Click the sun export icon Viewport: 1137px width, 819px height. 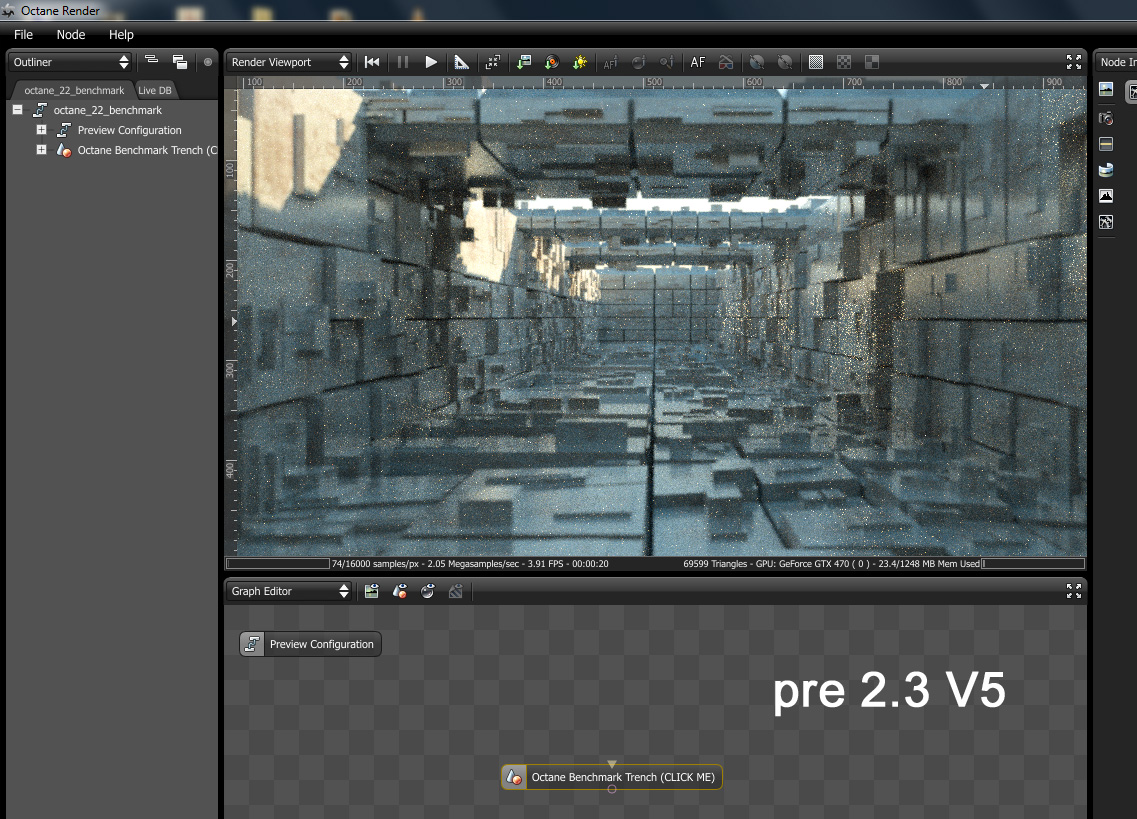pyautogui.click(x=580, y=62)
